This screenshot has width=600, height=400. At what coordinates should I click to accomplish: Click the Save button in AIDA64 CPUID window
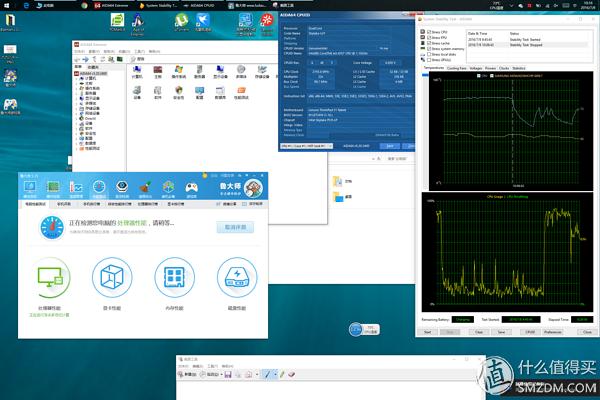(390, 146)
